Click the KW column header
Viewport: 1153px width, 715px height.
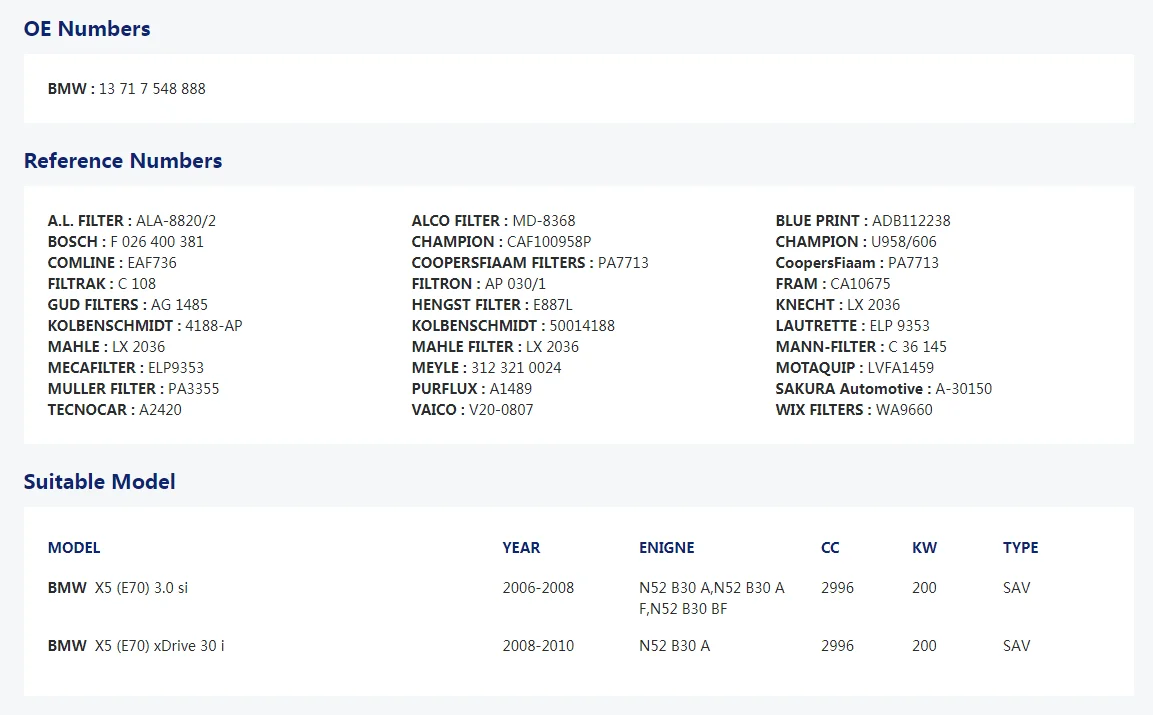tap(924, 547)
